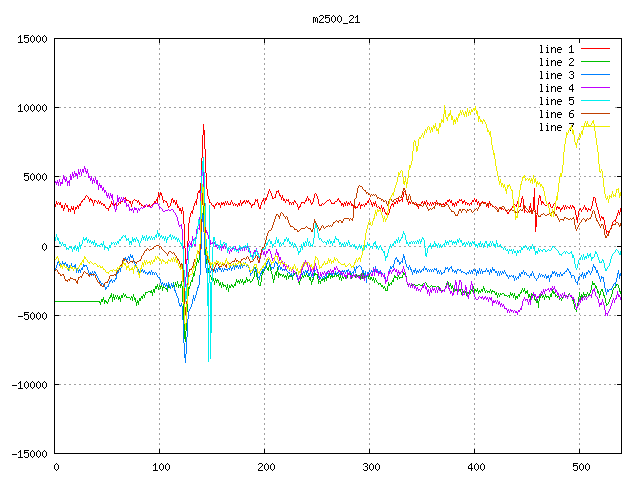The width and height of the screenshot is (640, 480).
Task: Click the 15000 label on the y-axis
Action: point(31,39)
